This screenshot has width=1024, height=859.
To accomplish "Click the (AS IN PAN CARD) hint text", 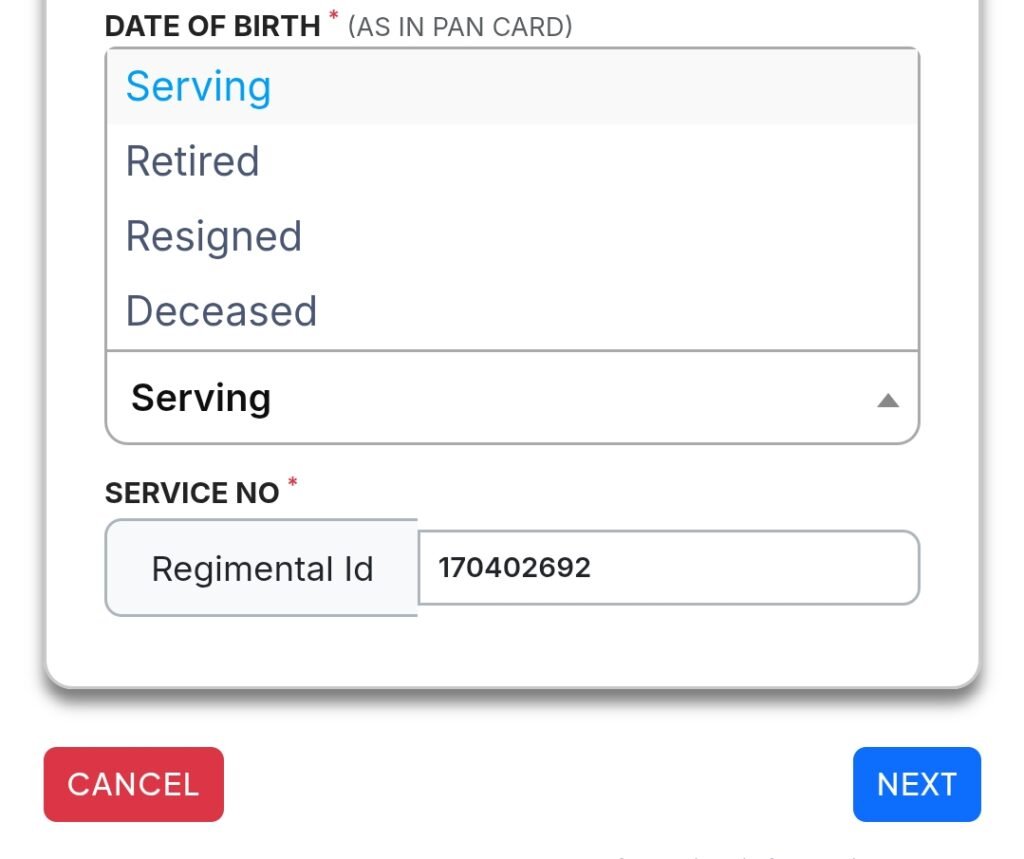I will 460,26.
